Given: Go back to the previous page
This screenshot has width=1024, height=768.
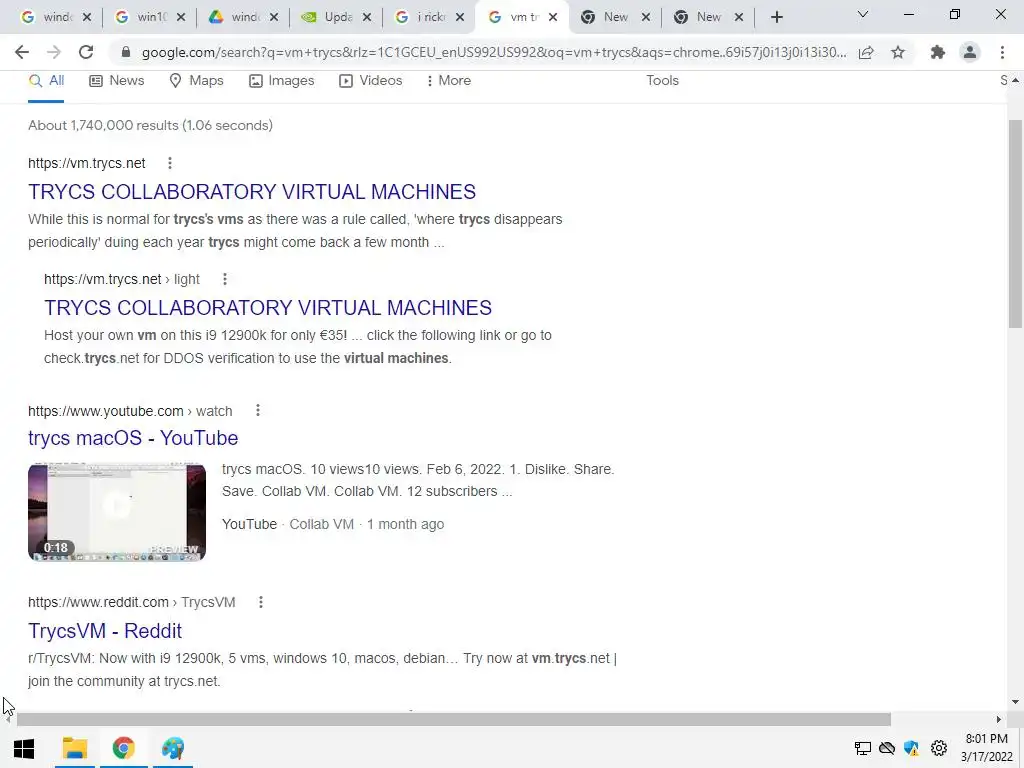Looking at the screenshot, I should tap(22, 52).
